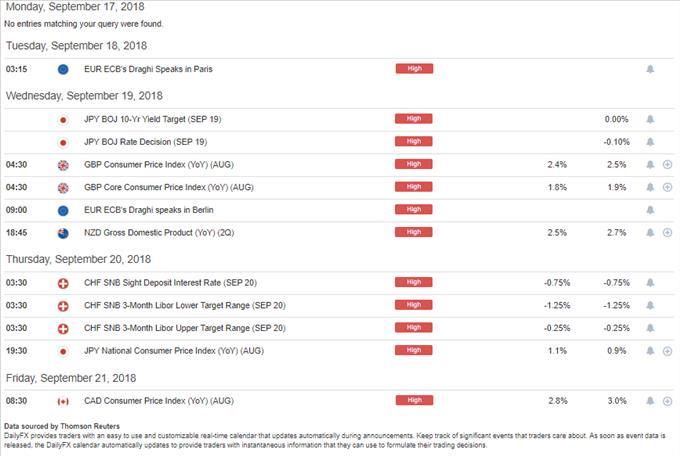
Task: Expand details for GBP Consumer Price Index row
Action: [x=667, y=164]
